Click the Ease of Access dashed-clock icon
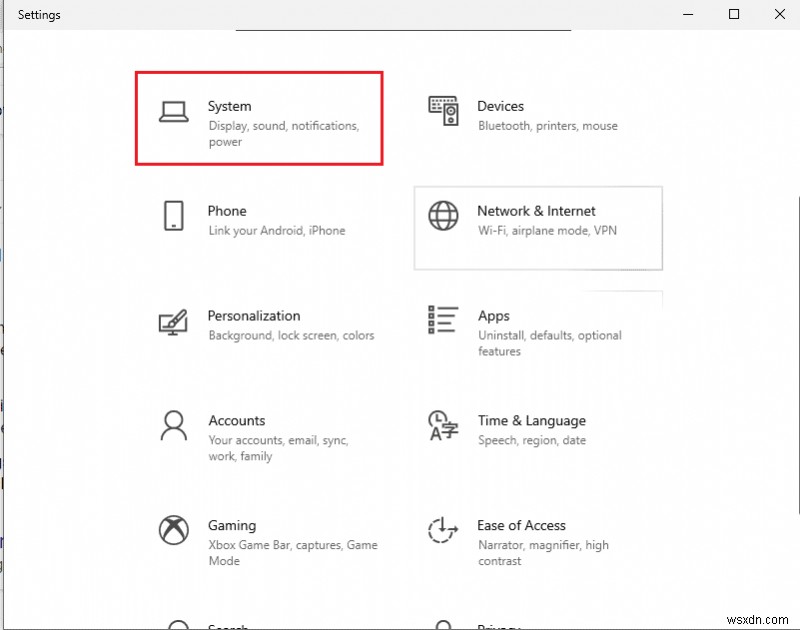The height and width of the screenshot is (630, 800). pos(441,530)
